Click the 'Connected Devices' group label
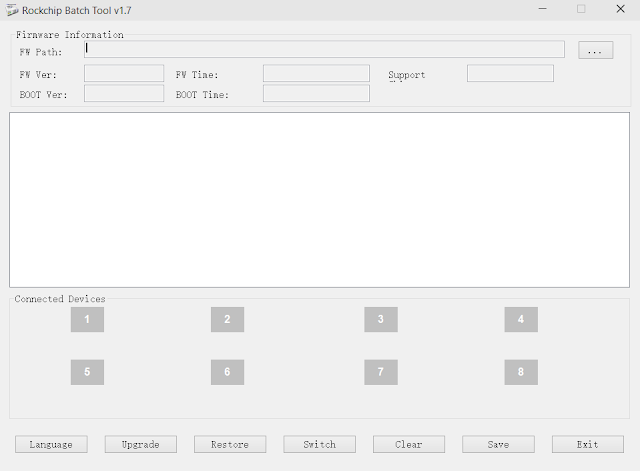The image size is (640, 471). click(60, 299)
